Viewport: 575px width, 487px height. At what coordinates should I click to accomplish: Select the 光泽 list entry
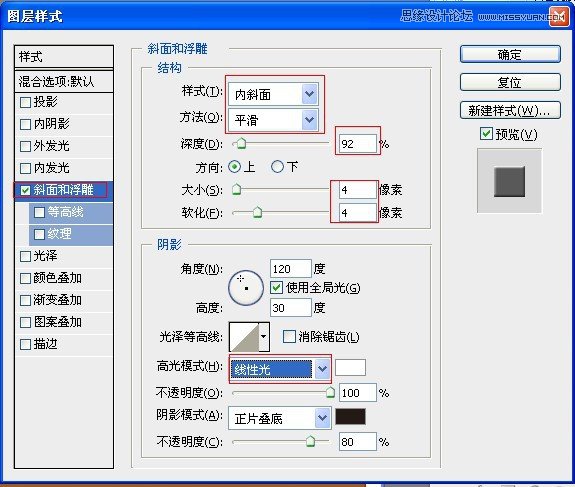pyautogui.click(x=64, y=256)
